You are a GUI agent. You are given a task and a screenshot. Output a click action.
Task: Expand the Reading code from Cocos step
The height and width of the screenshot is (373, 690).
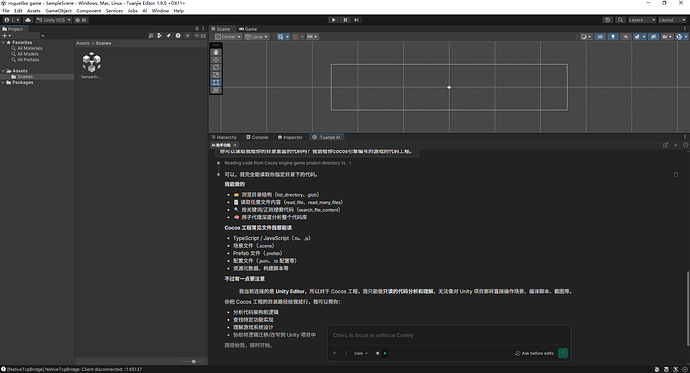pos(288,163)
